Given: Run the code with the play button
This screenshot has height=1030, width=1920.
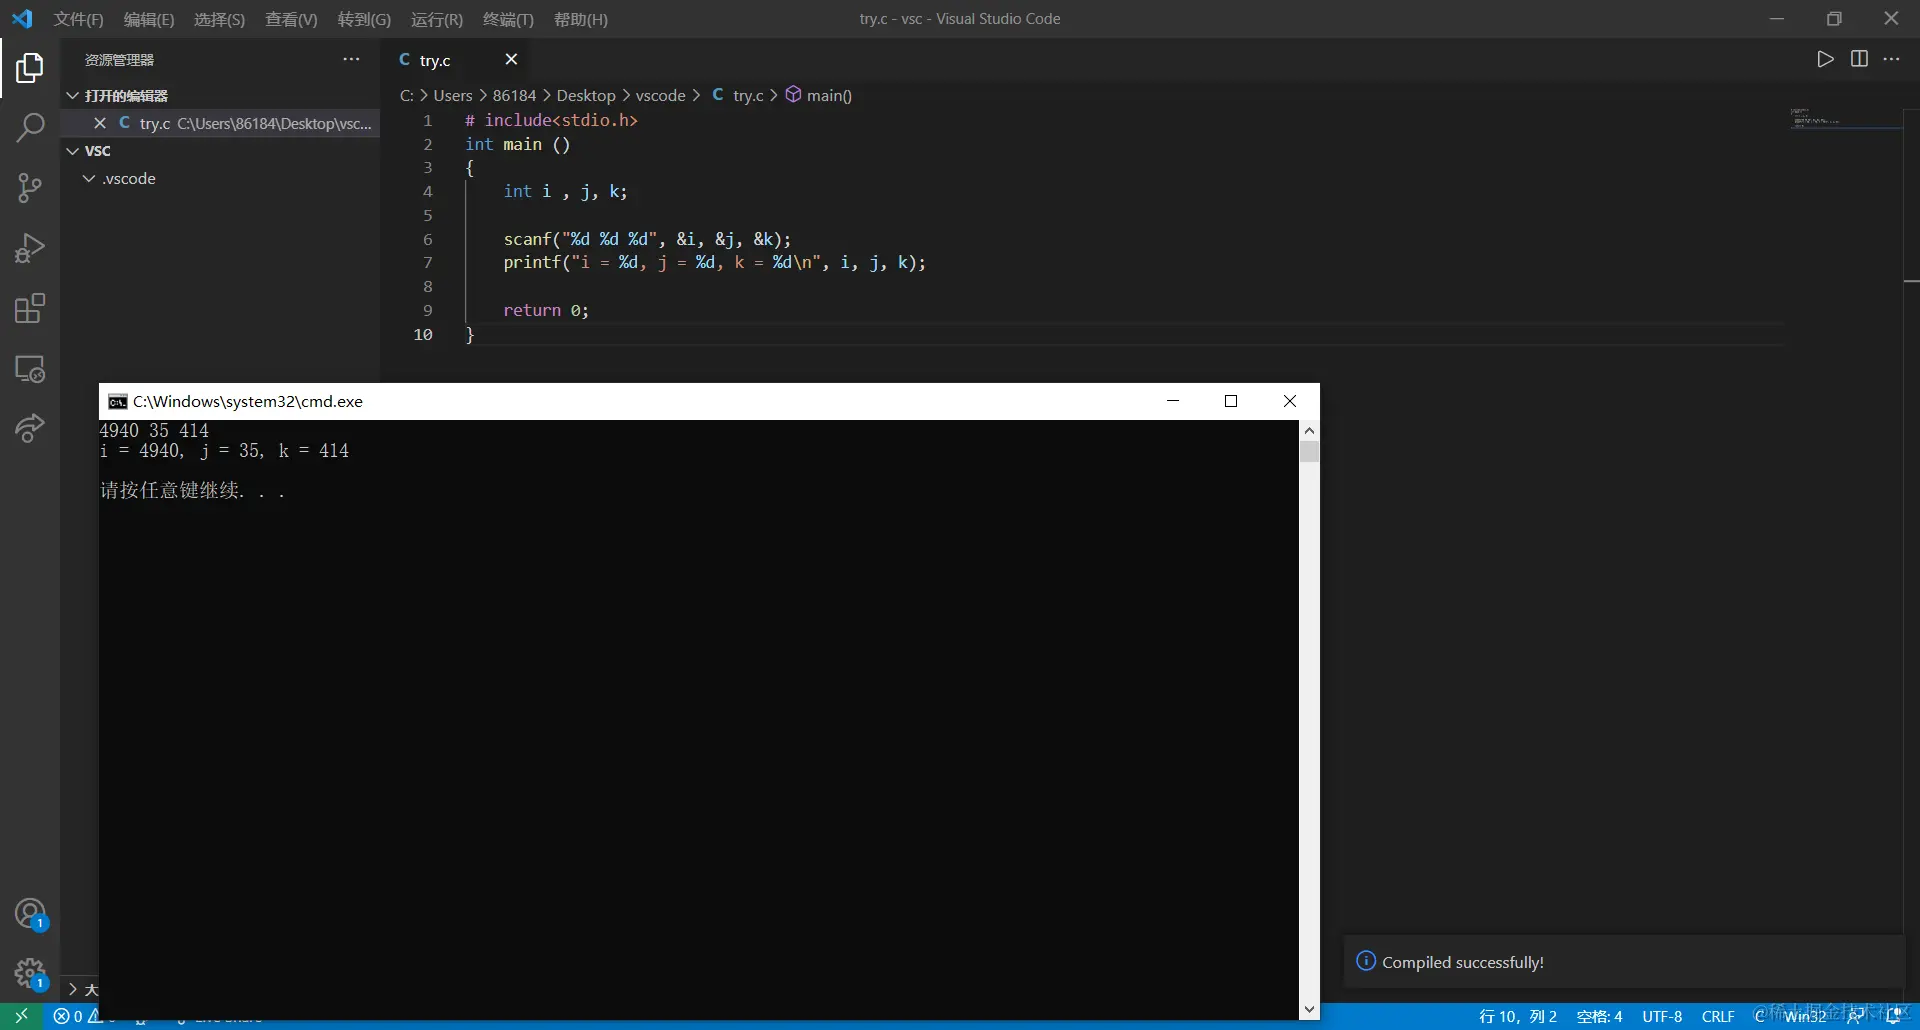Looking at the screenshot, I should (1825, 59).
